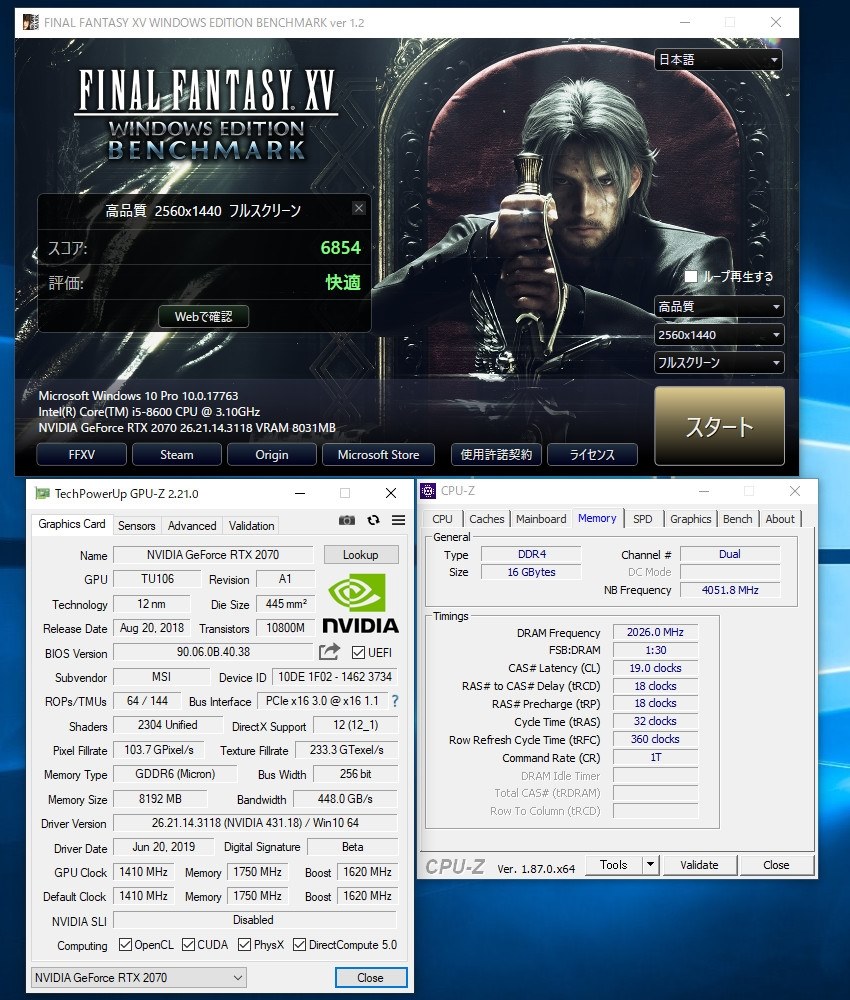Switch to the Sensors tab in GPU-Z
Image resolution: width=850 pixels, height=1000 pixels.
136,526
